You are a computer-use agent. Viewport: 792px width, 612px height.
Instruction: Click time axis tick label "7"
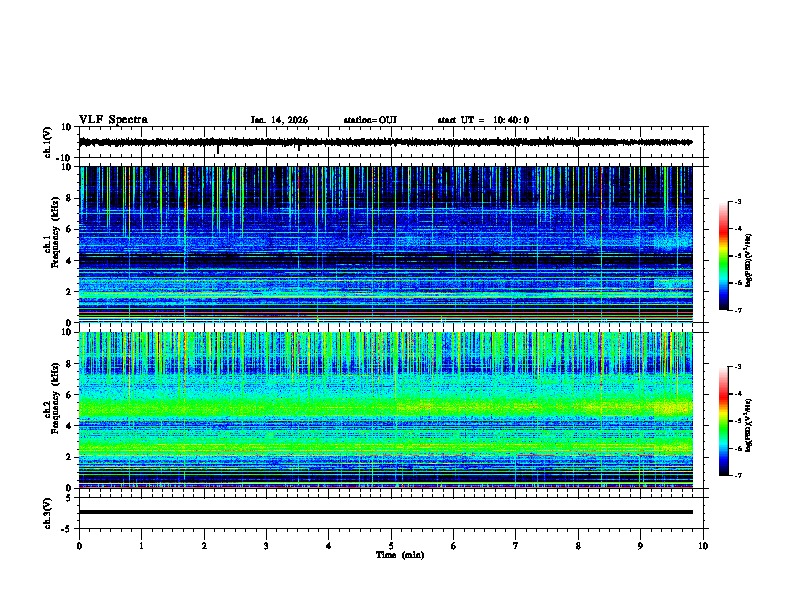click(516, 546)
